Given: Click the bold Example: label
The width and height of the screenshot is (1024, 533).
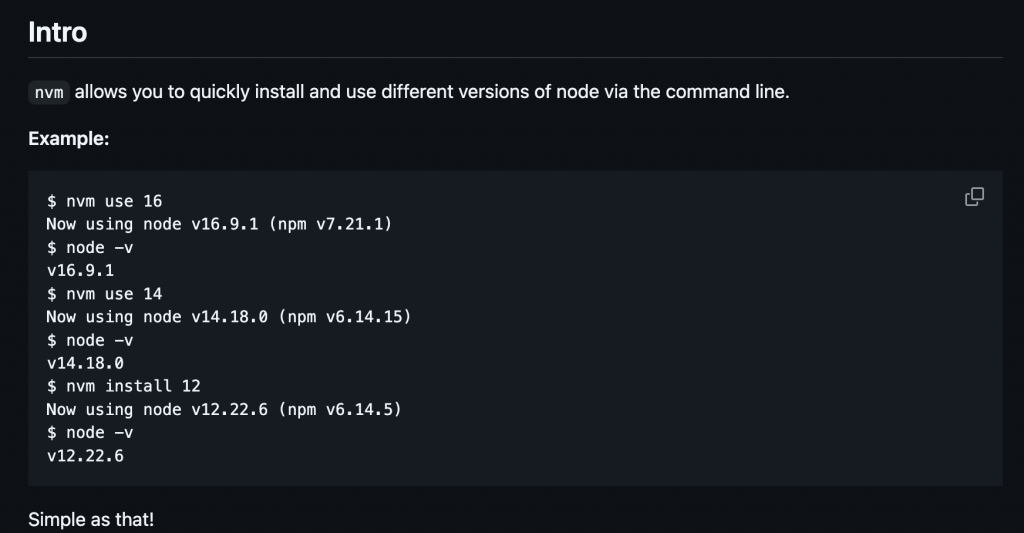Looking at the screenshot, I should click(x=68, y=139).
